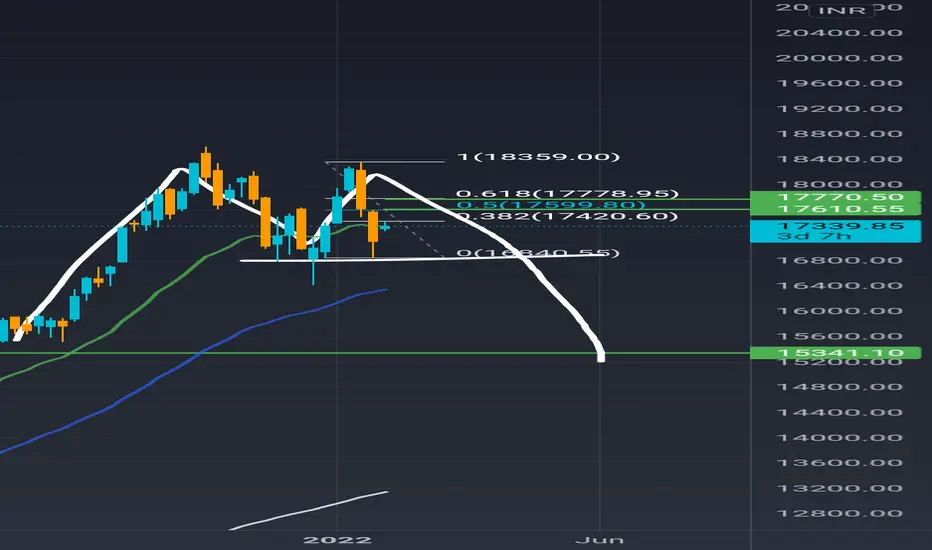Click the 16400.00 price scale value
The width and height of the screenshot is (932, 550).
point(839,286)
